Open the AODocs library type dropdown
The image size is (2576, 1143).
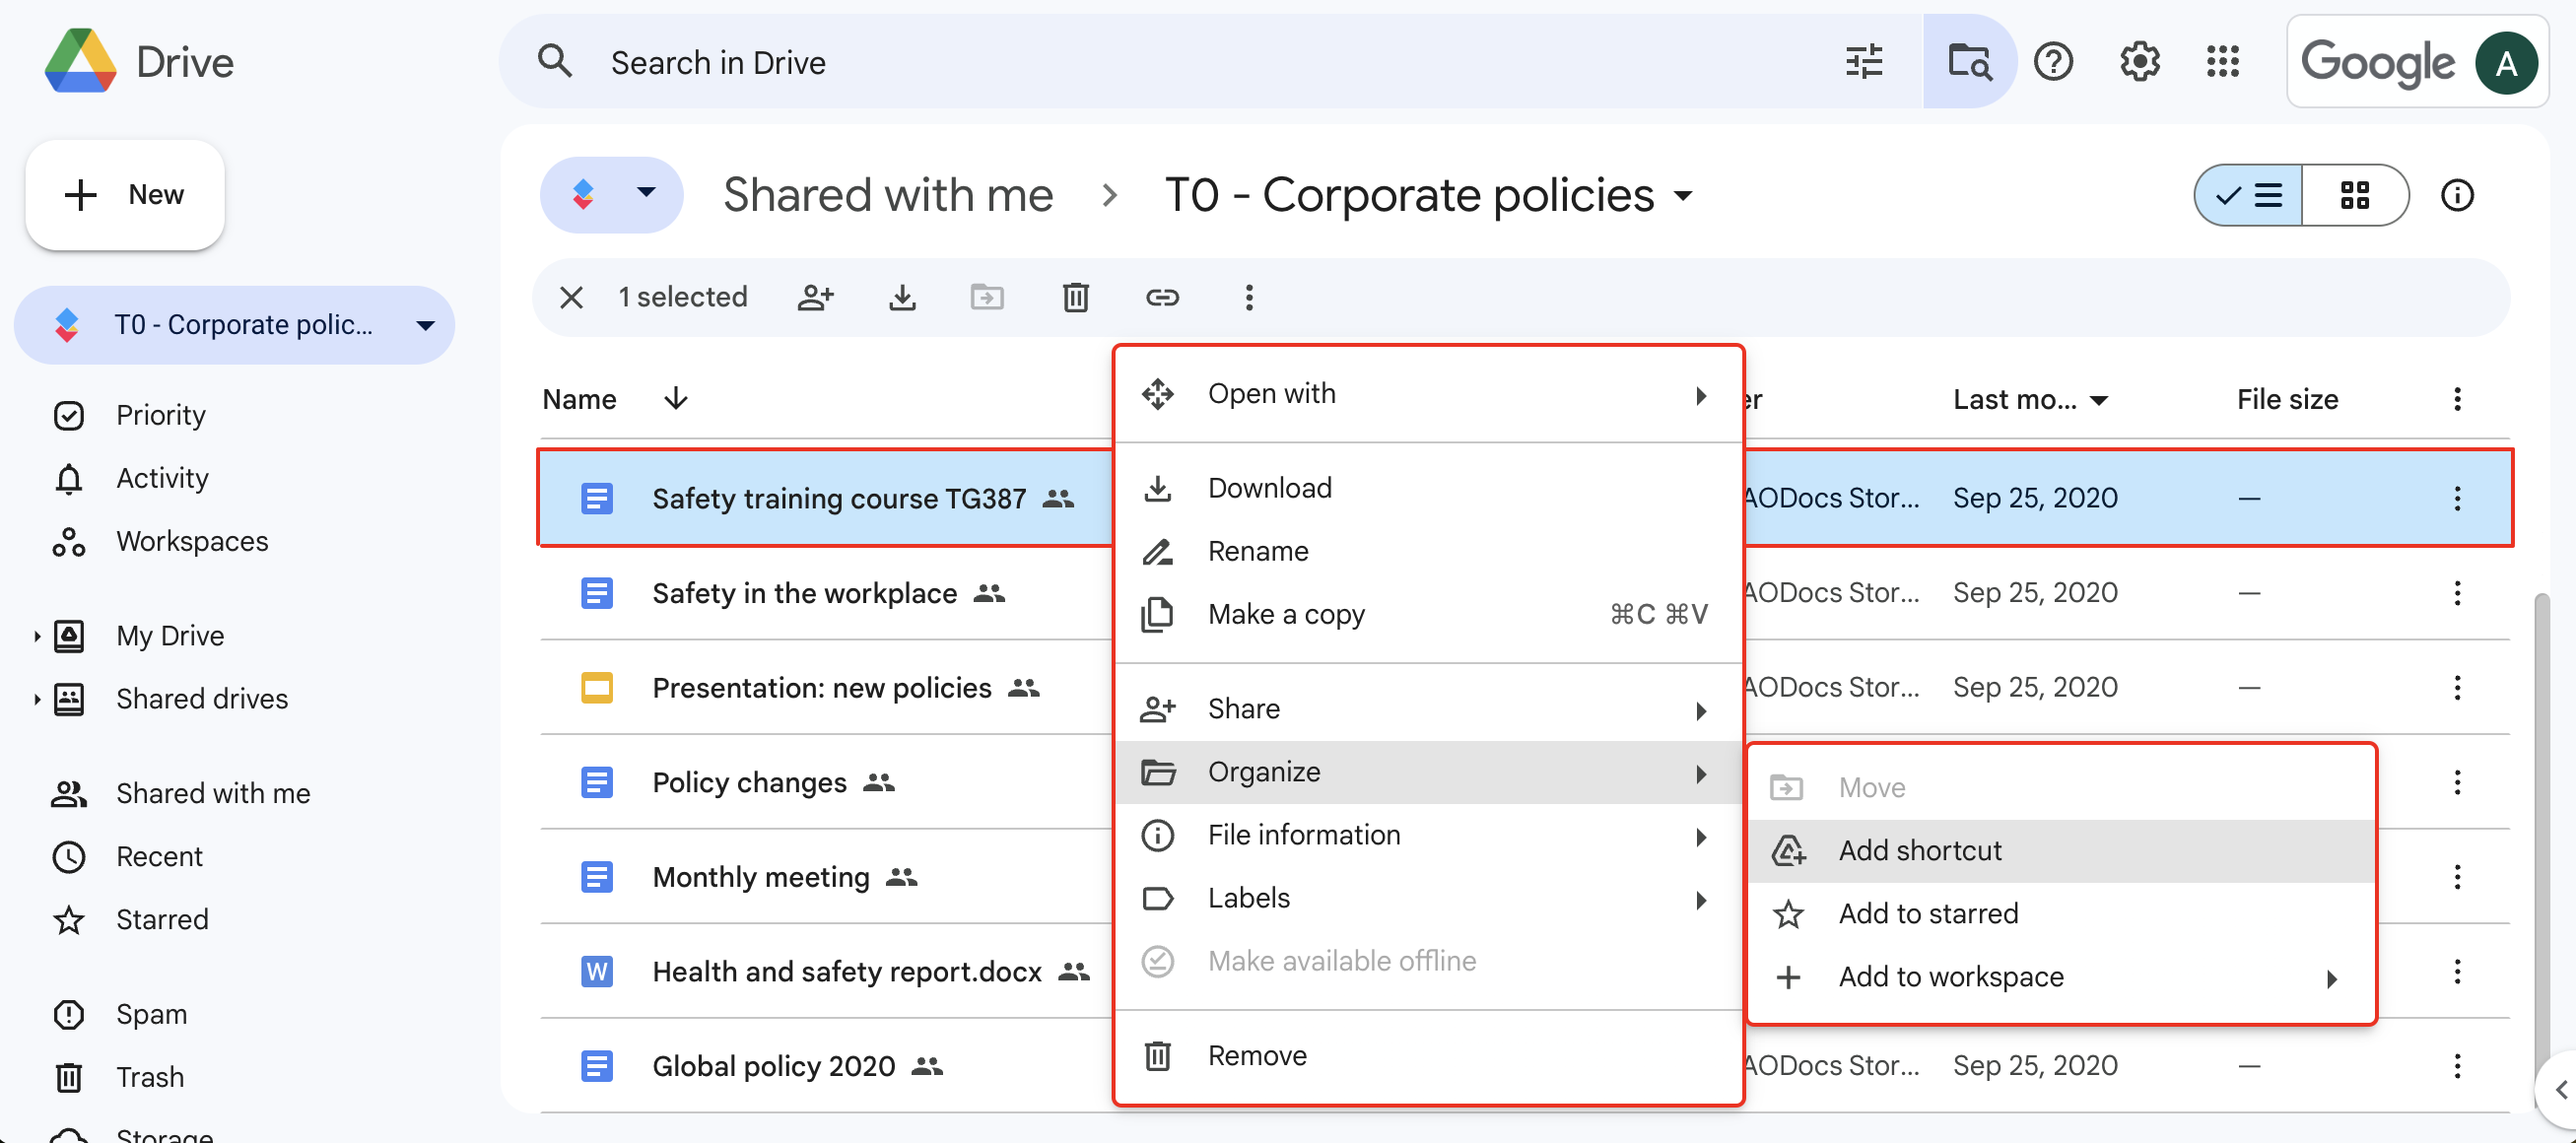click(x=611, y=194)
